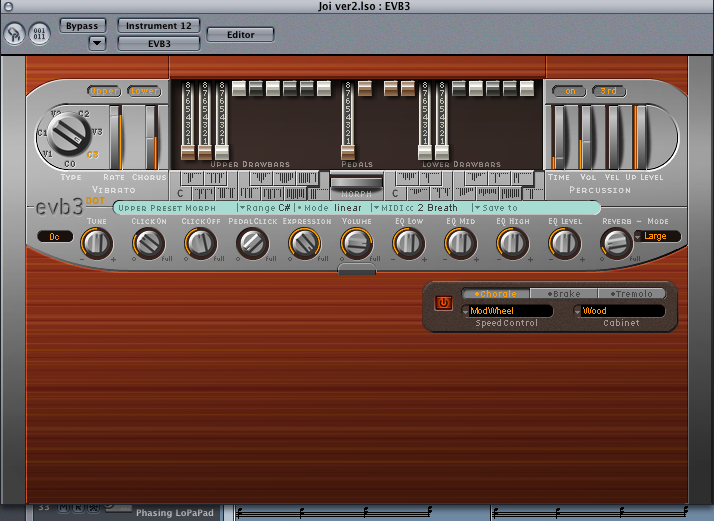
Task: Toggle the Percussion 3rd harmonic button
Action: pos(609,91)
